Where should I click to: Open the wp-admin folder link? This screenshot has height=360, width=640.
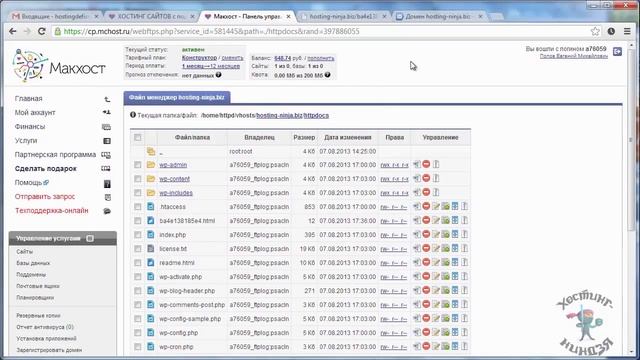click(173, 165)
